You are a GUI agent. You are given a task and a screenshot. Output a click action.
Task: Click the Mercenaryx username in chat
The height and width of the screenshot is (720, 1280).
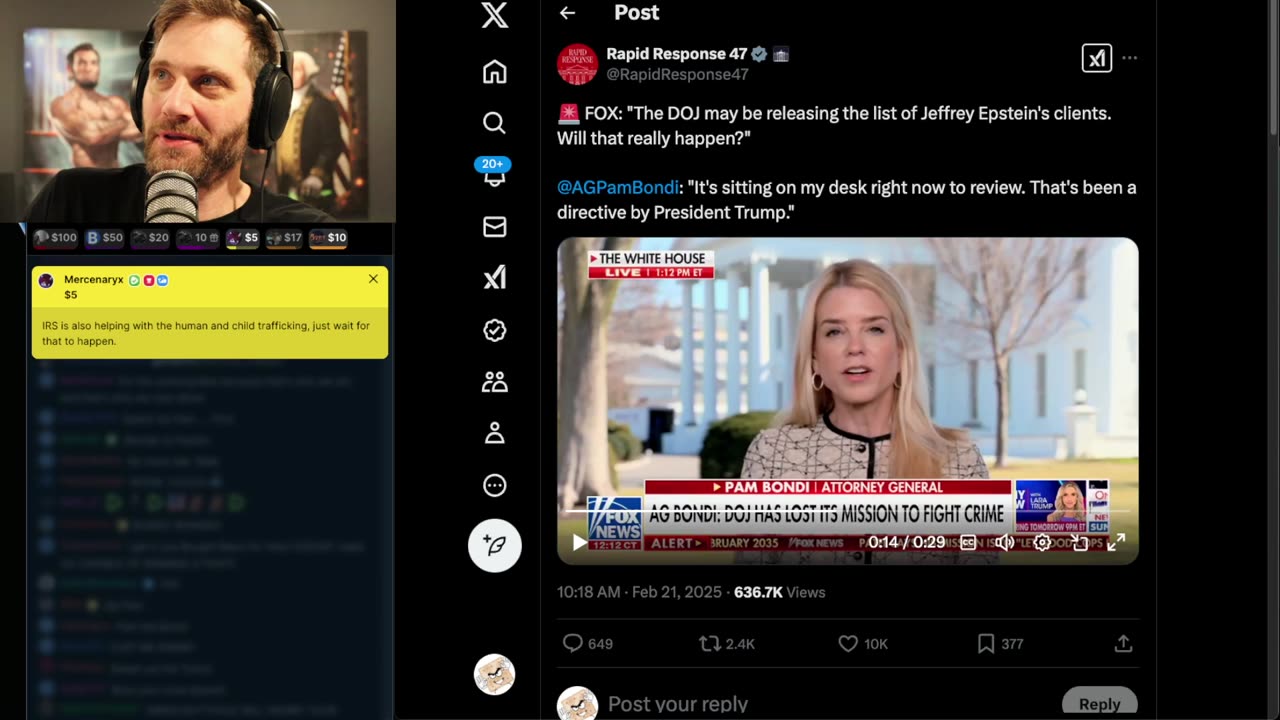coord(94,280)
